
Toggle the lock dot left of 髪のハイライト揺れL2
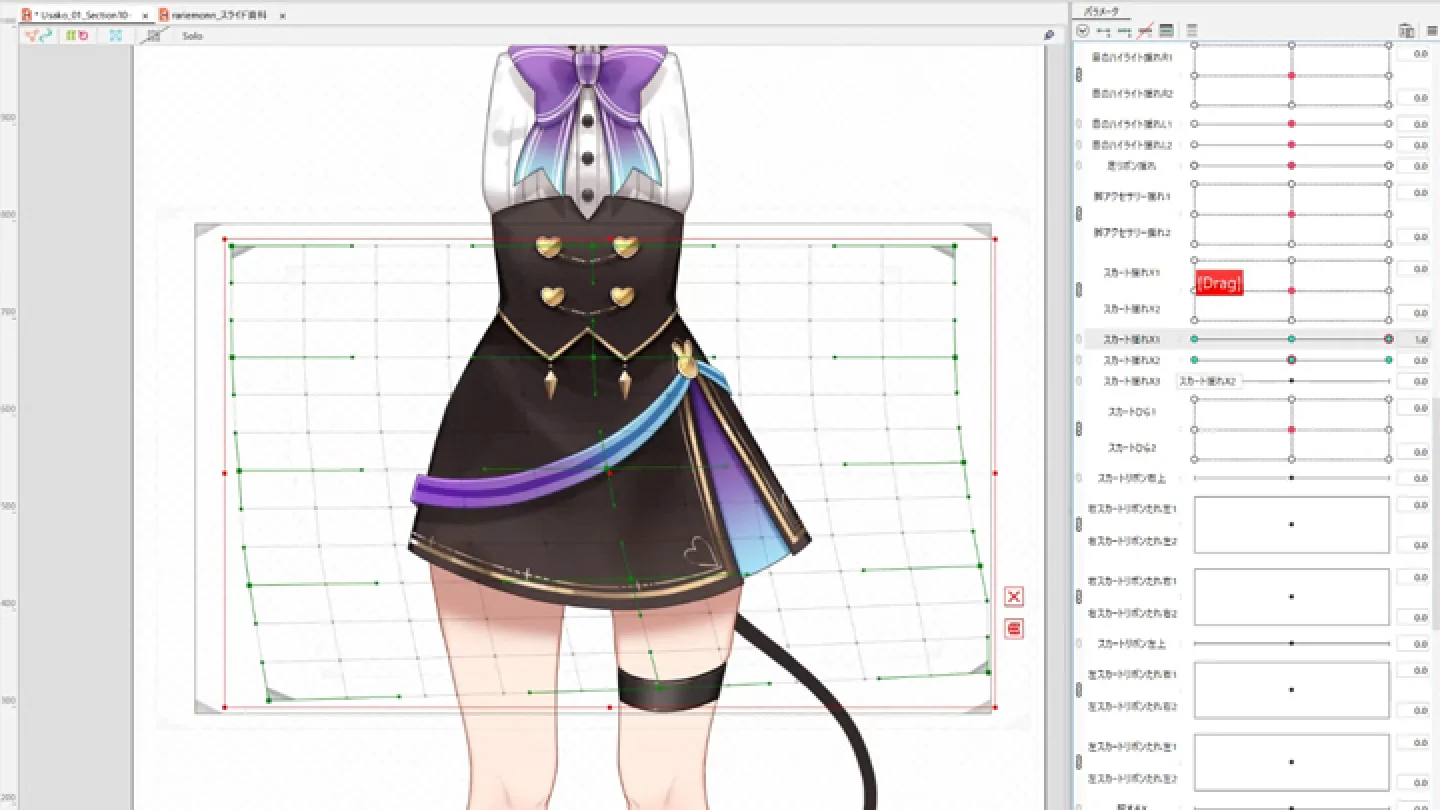1079,145
